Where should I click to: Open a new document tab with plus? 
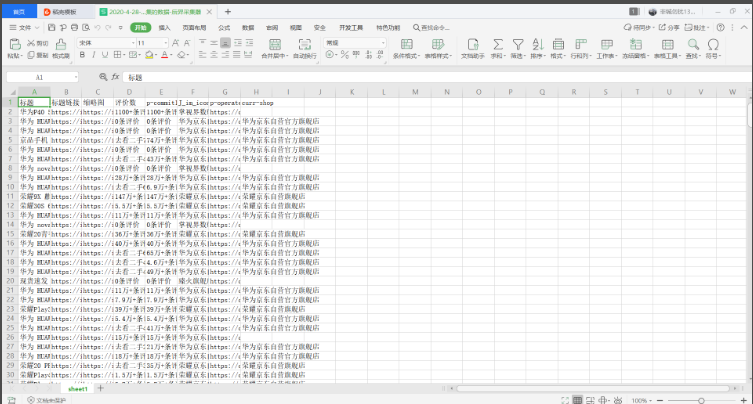pyautogui.click(x=228, y=12)
